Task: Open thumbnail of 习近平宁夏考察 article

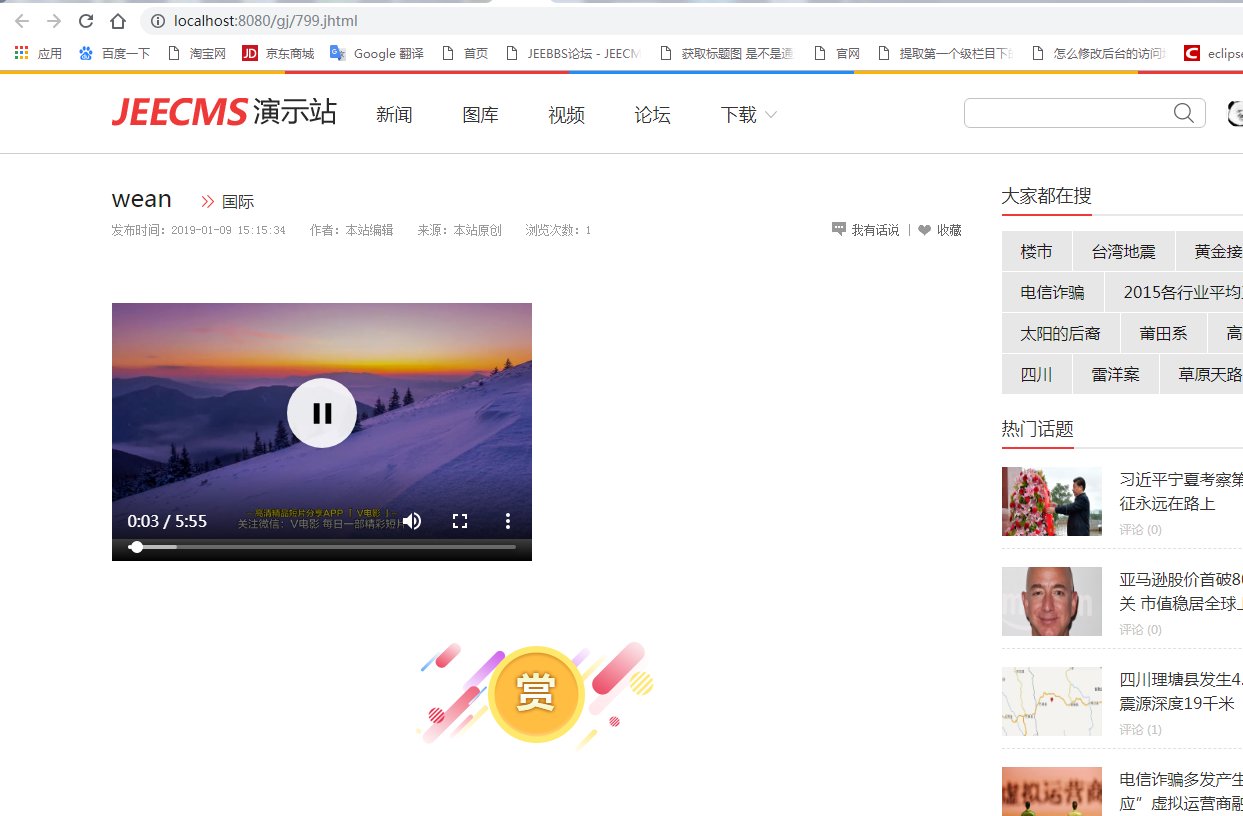Action: (1052, 501)
